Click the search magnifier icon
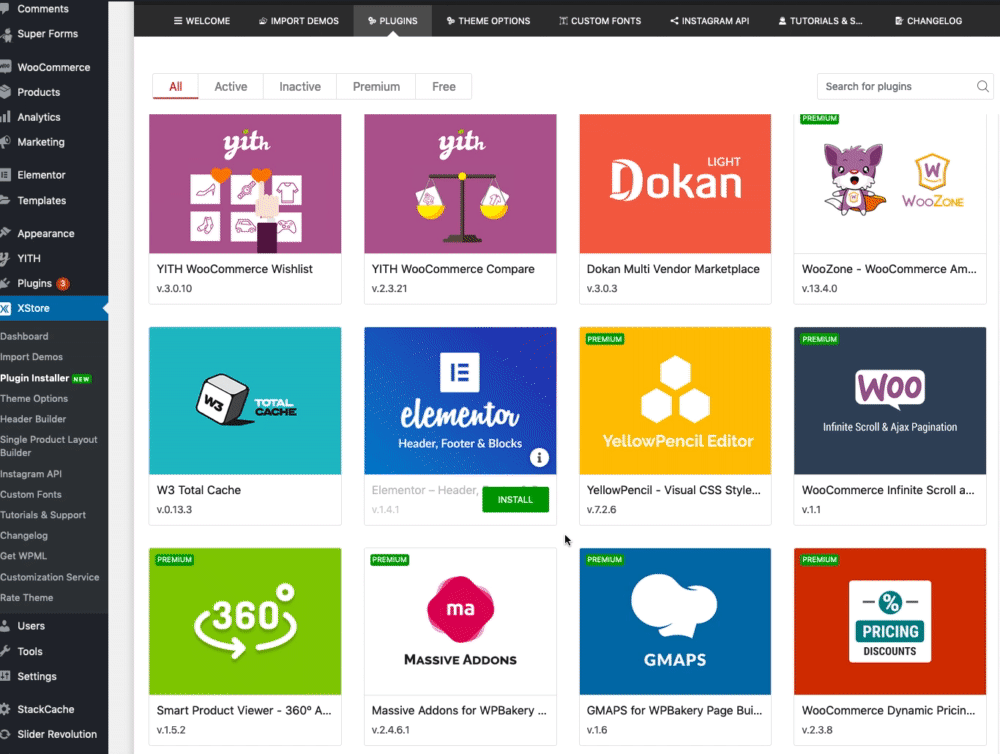The image size is (1000, 754). (x=983, y=86)
